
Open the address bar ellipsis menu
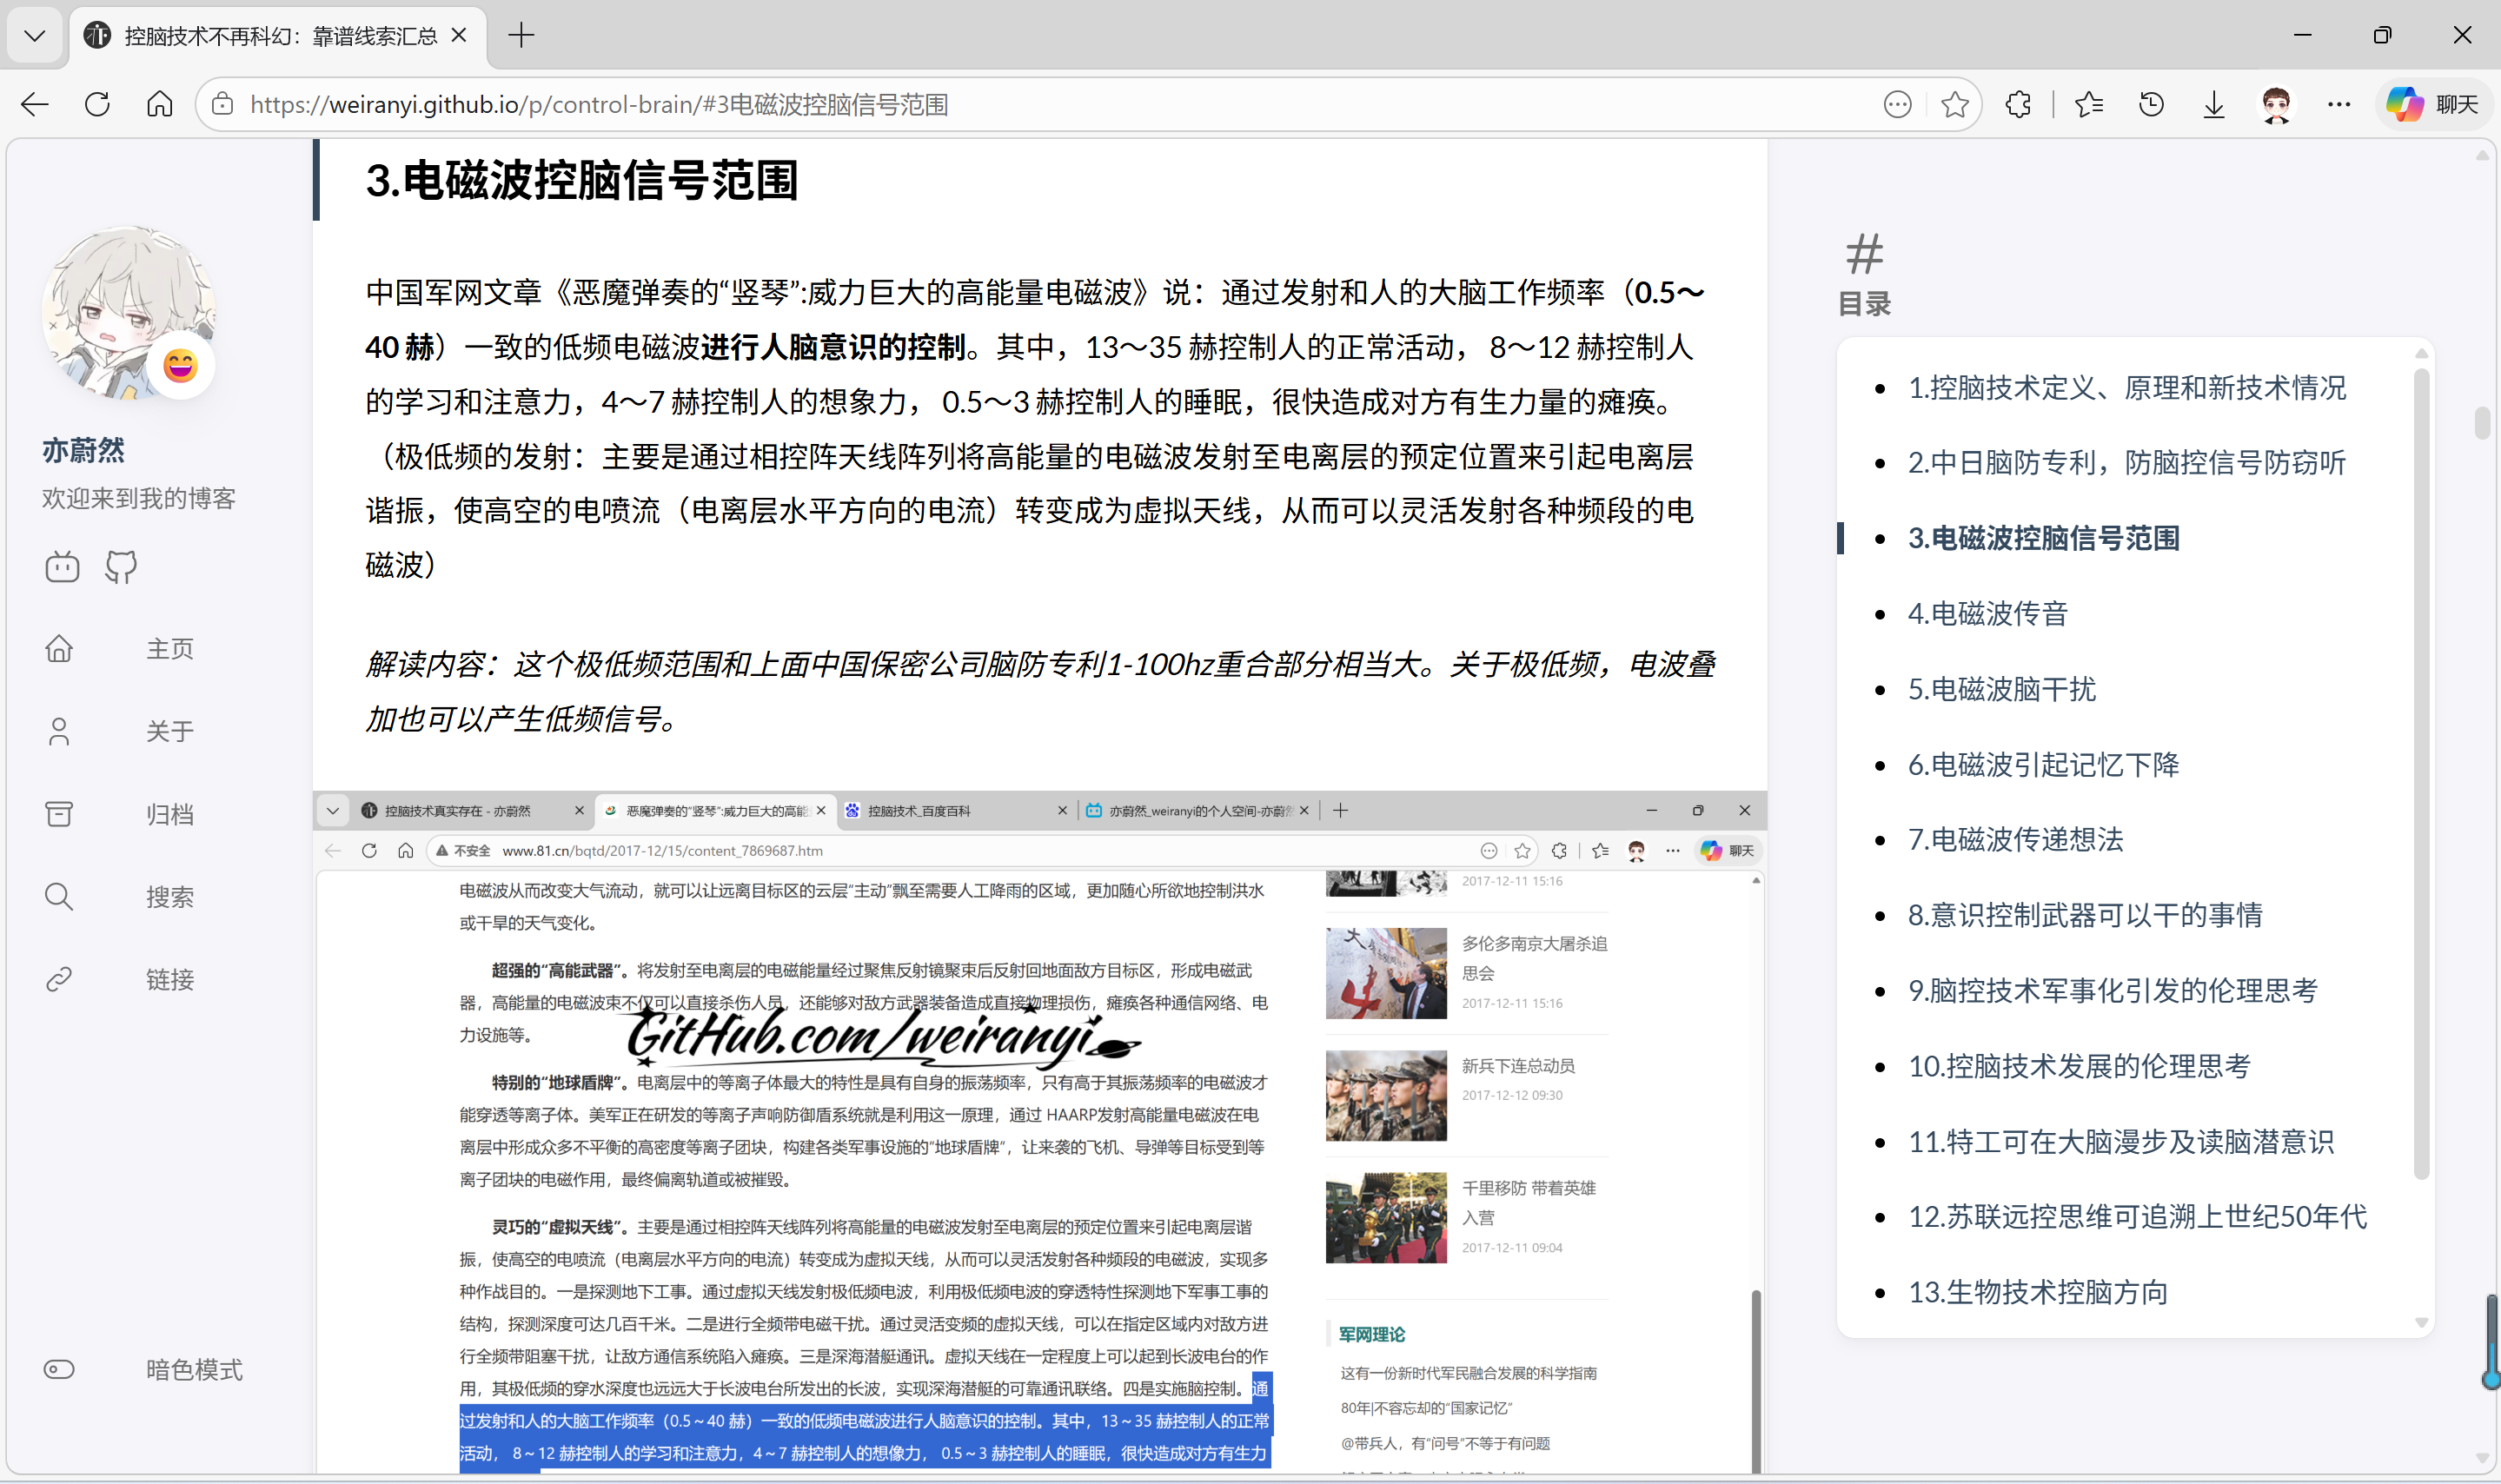pos(1897,104)
